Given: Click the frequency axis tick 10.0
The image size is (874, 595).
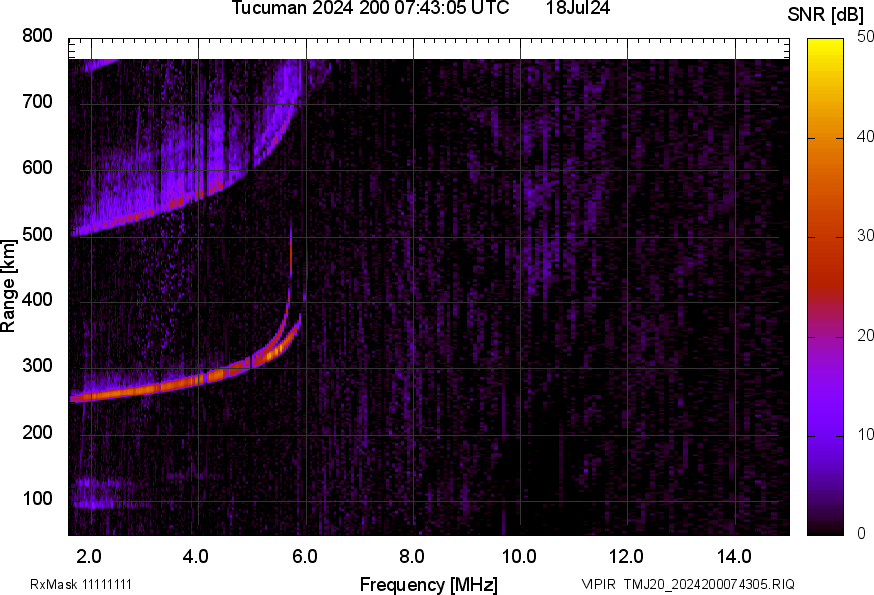Looking at the screenshot, I should (x=519, y=556).
